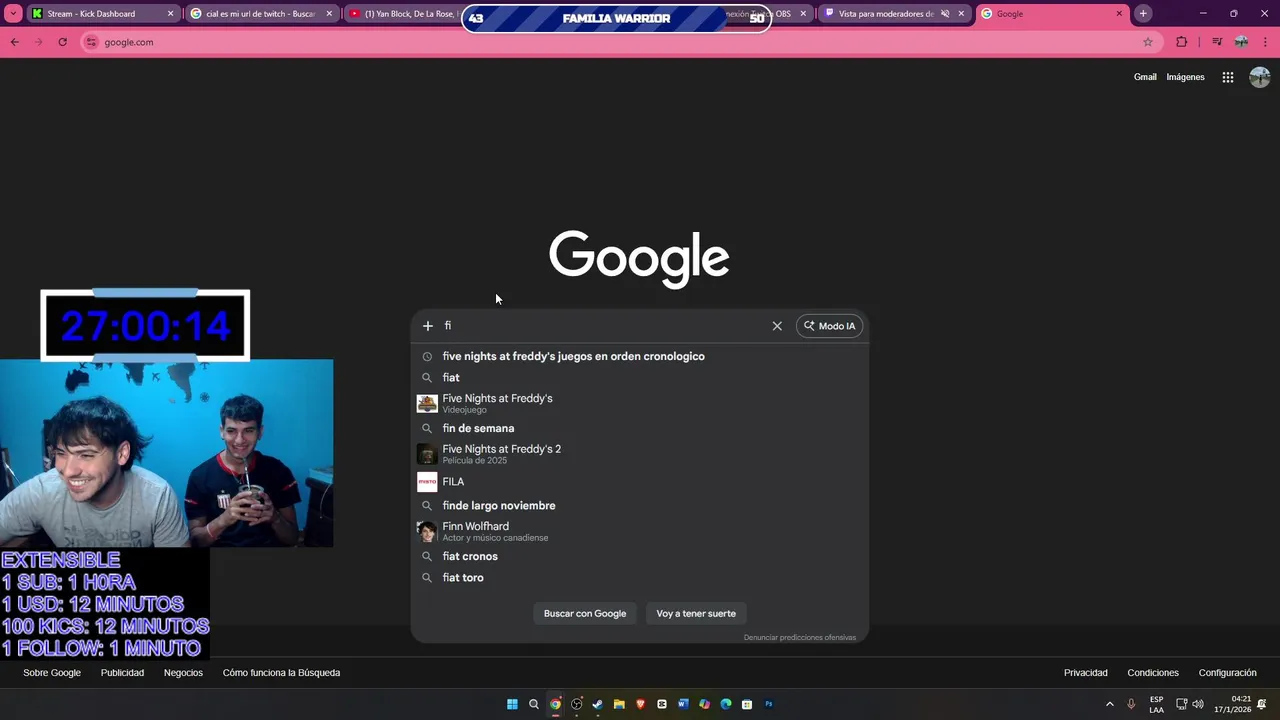Switch to the Yan Block YouTube tab
The image size is (1280, 720).
coord(410,14)
